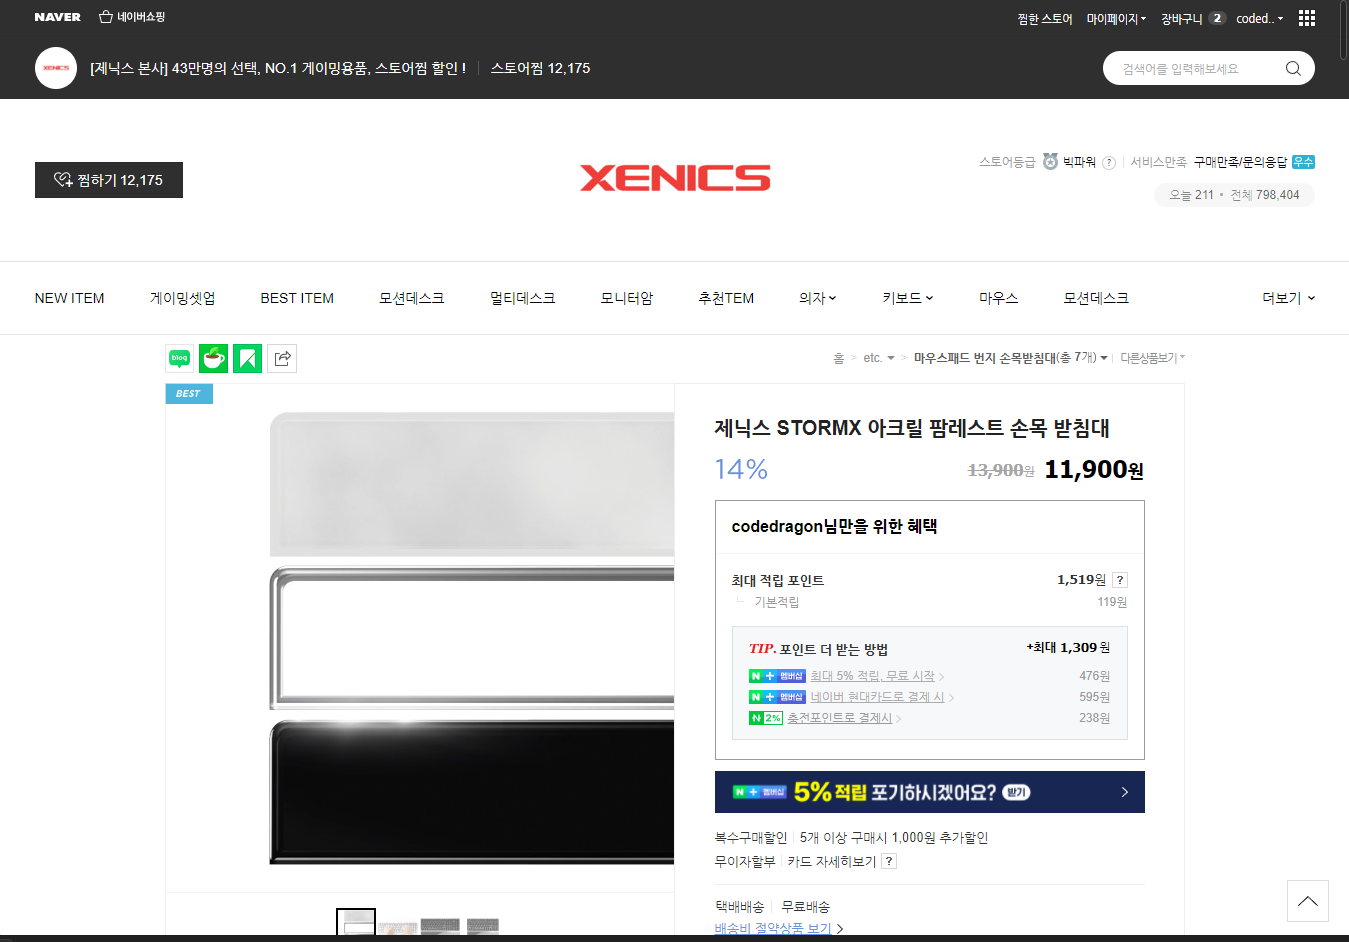The image size is (1349, 942).
Task: Share to Naver Cafe icon
Action: pos(213,358)
